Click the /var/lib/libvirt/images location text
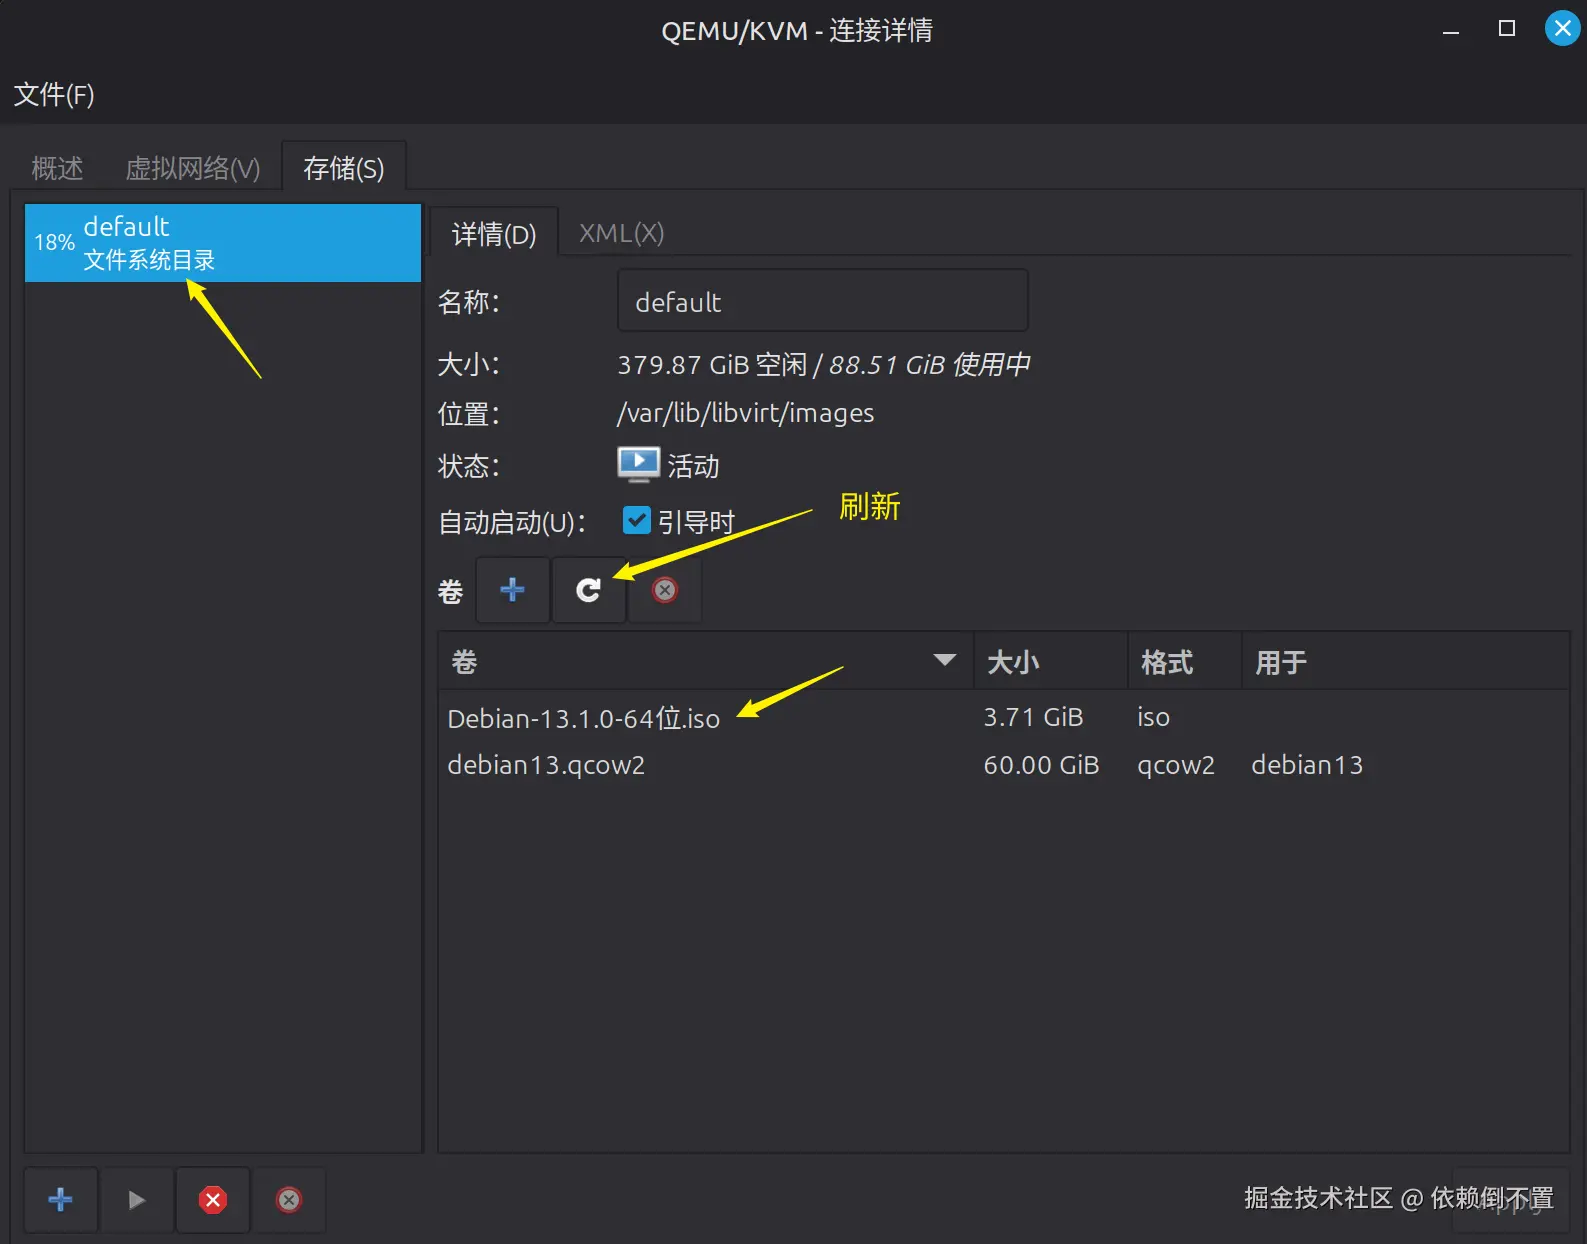Viewport: 1587px width, 1244px height. tap(746, 413)
